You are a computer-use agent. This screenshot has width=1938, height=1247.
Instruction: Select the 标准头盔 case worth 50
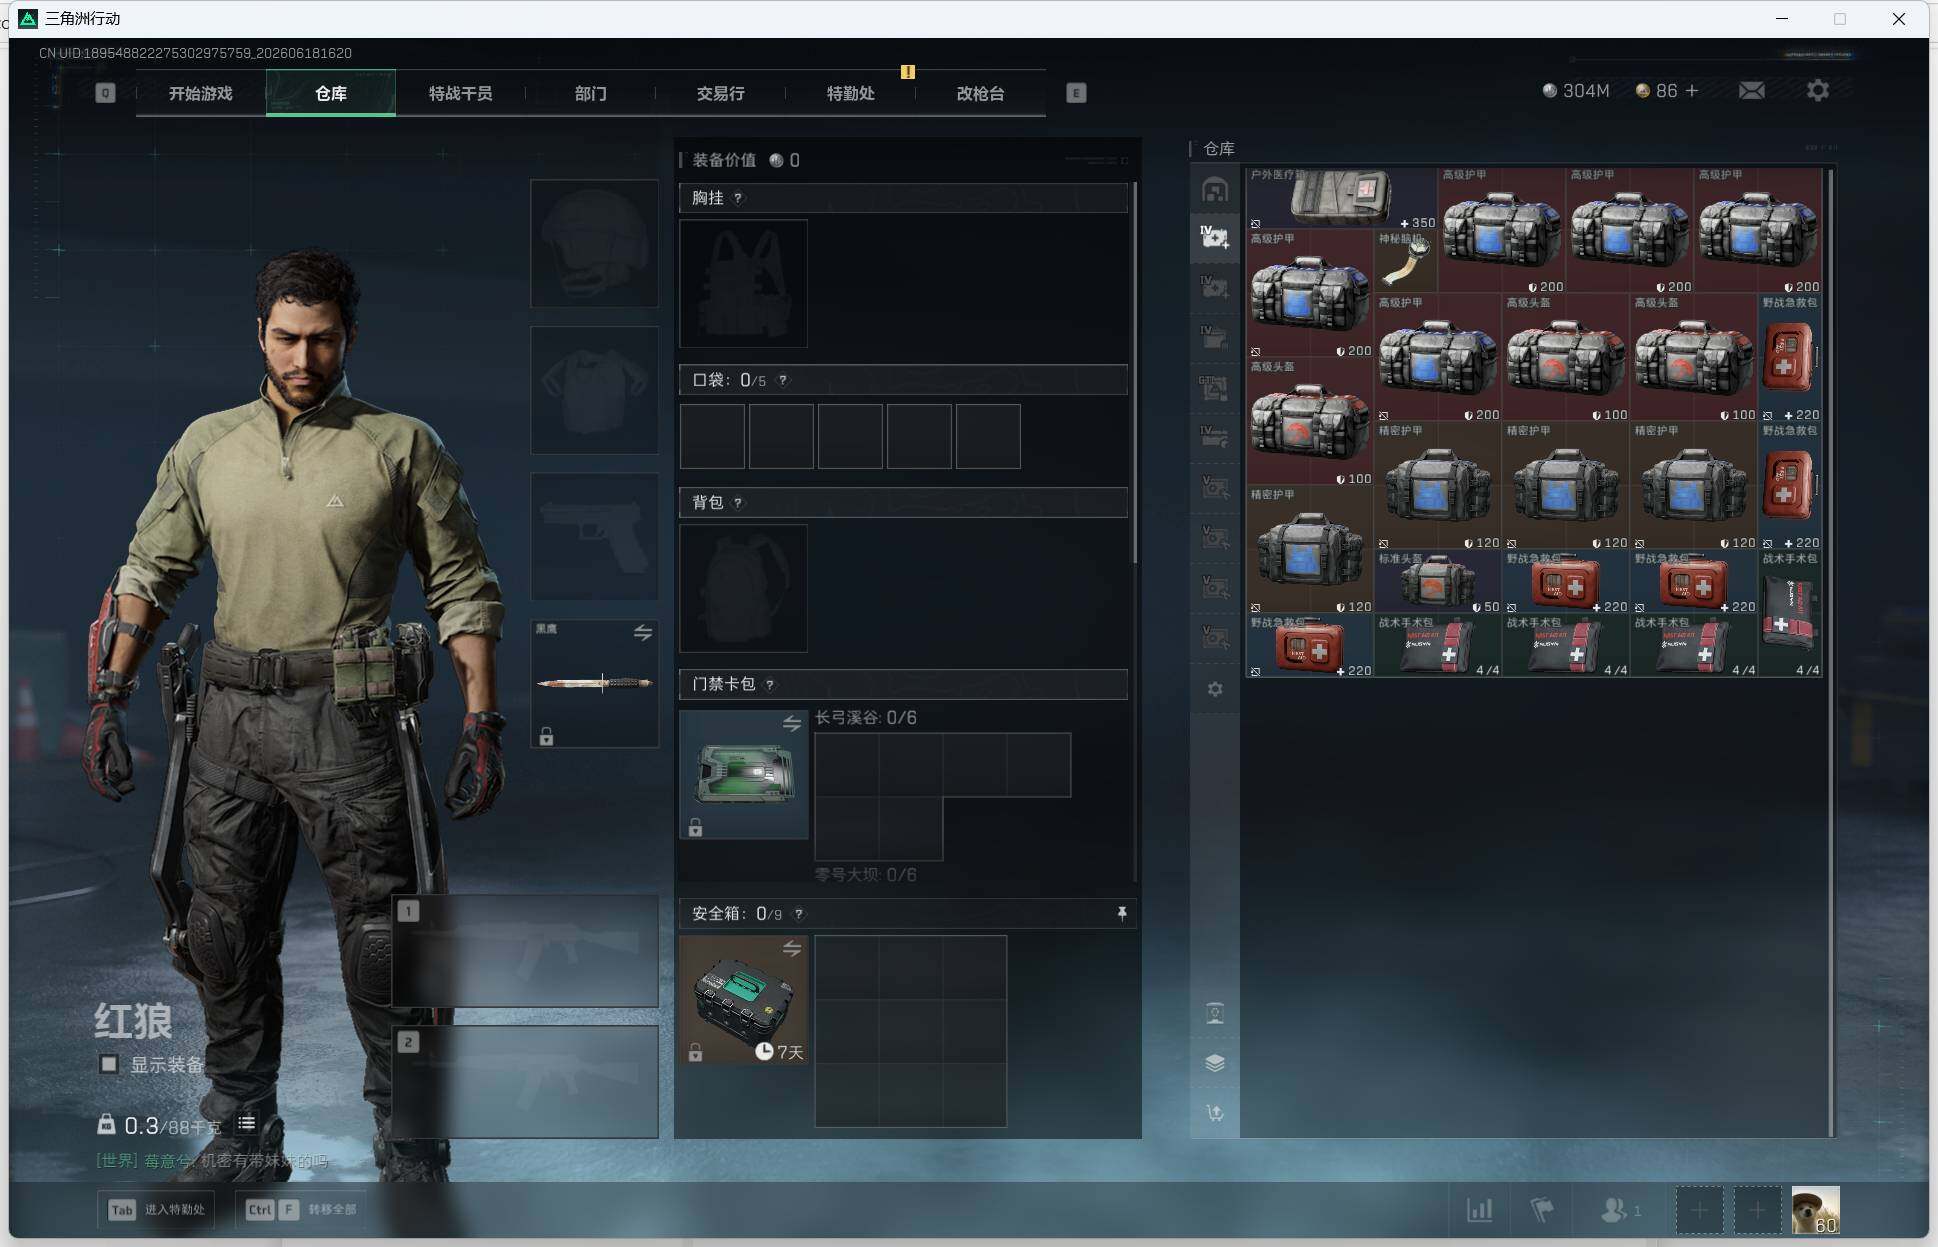[1438, 582]
